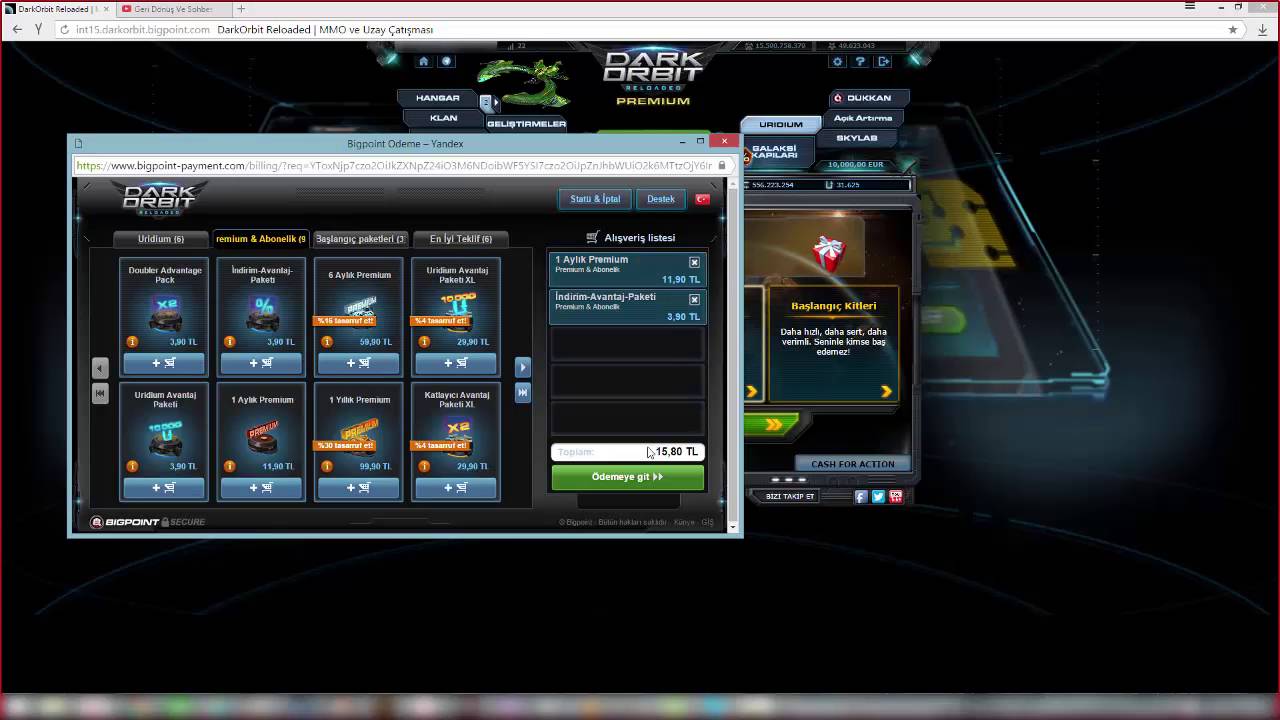
Task: Select URIDIUM tab in game page
Action: [x=781, y=125]
